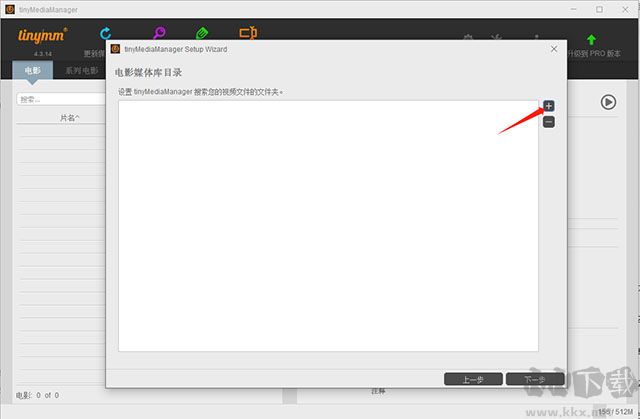Focus the 搜索 movie search field
The image size is (640, 419).
(61, 99)
